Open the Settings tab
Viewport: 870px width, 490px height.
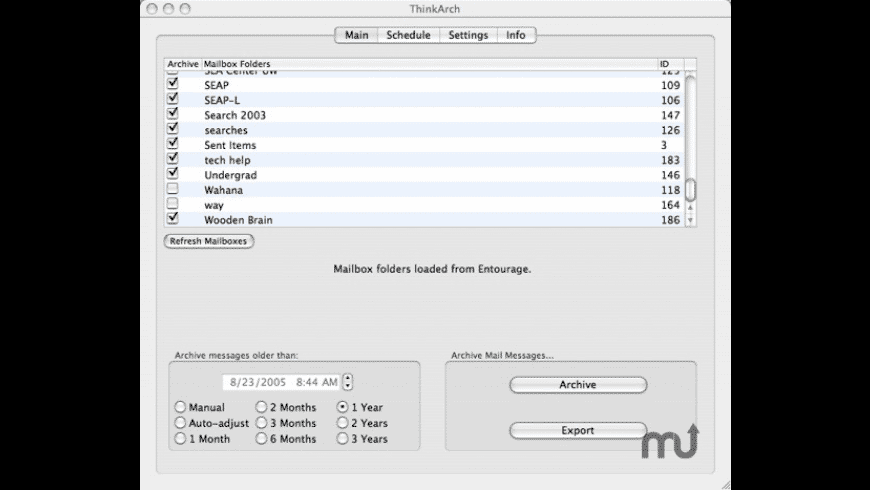point(468,35)
